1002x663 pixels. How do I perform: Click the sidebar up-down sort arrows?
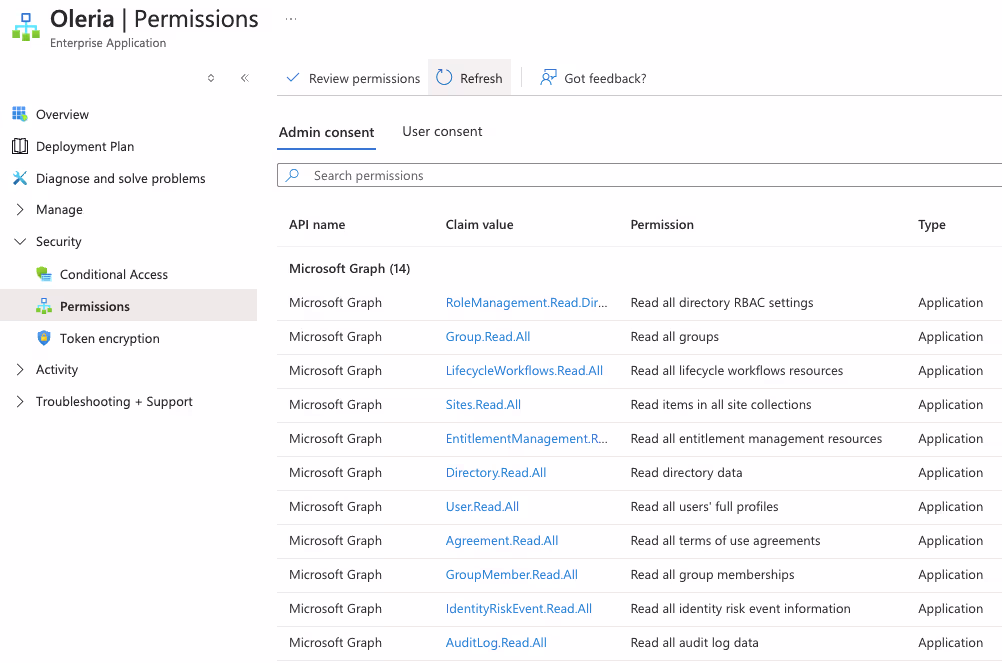point(211,78)
